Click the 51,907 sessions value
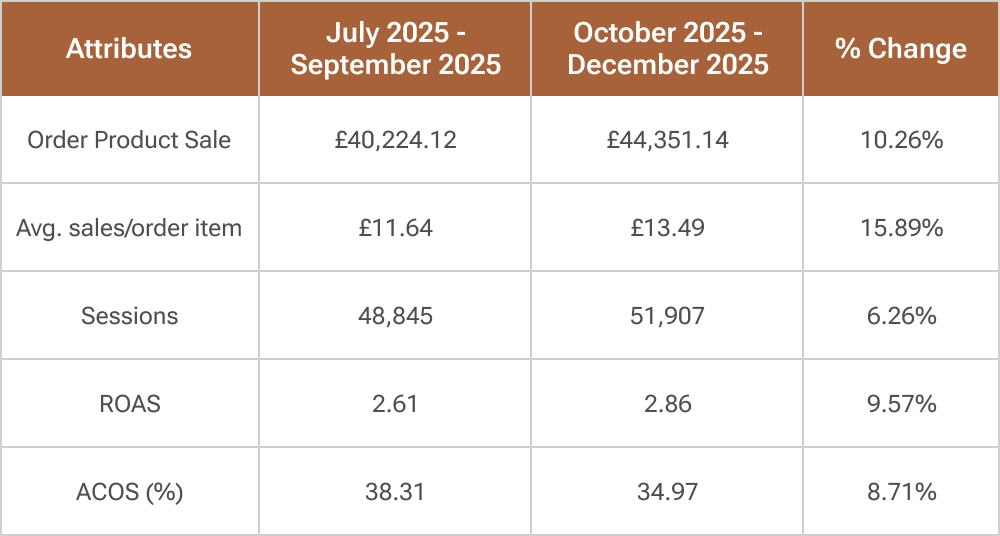This screenshot has height=536, width=1000. [x=667, y=316]
